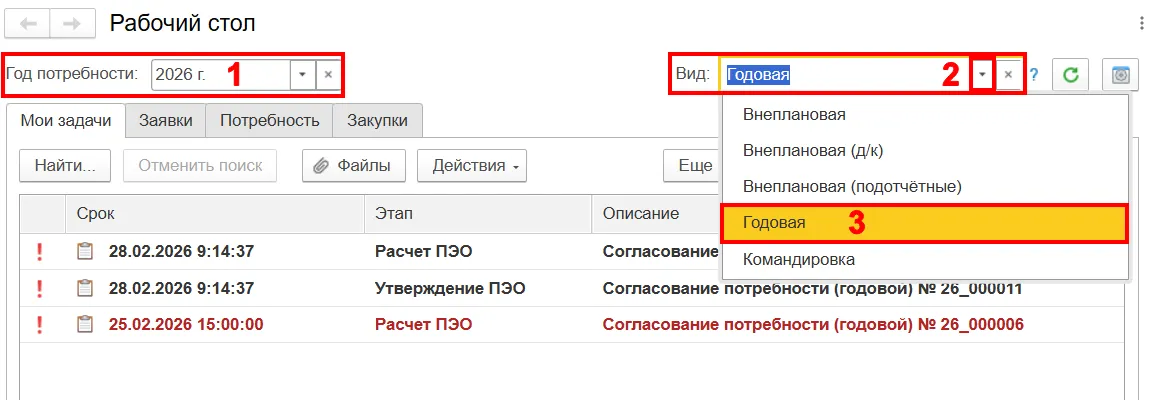Select task № 26_000006 description
Screen dimensions: 1150x400
[813, 324]
